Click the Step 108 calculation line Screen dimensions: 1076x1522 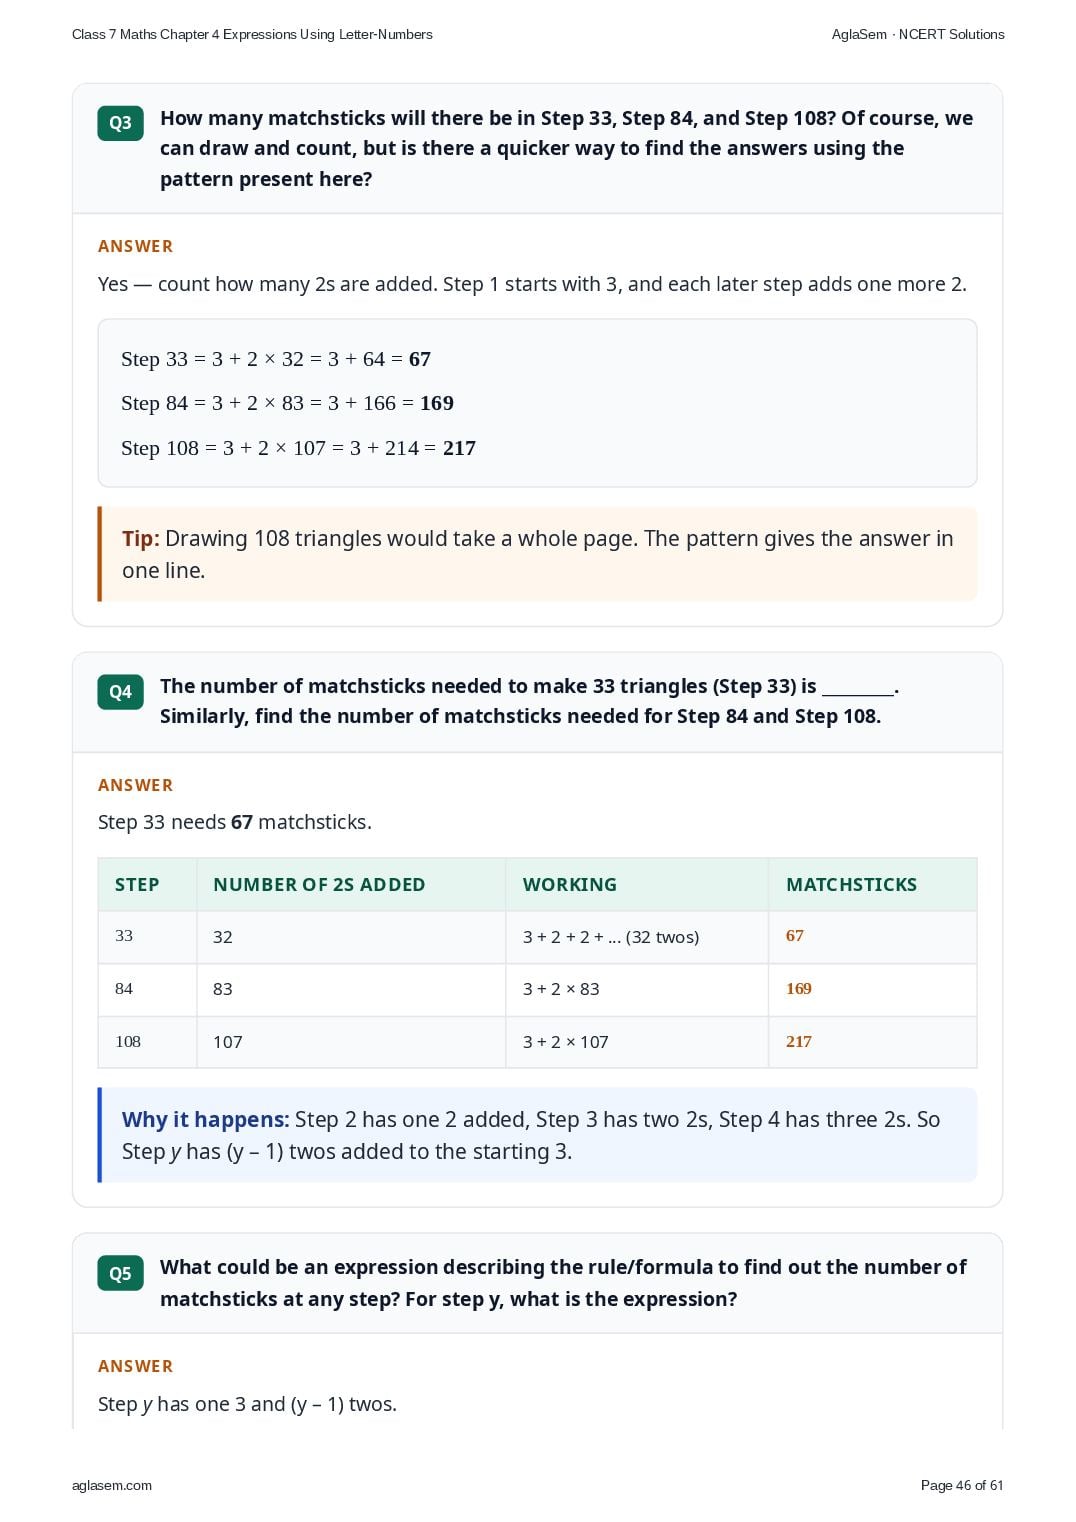(x=298, y=448)
